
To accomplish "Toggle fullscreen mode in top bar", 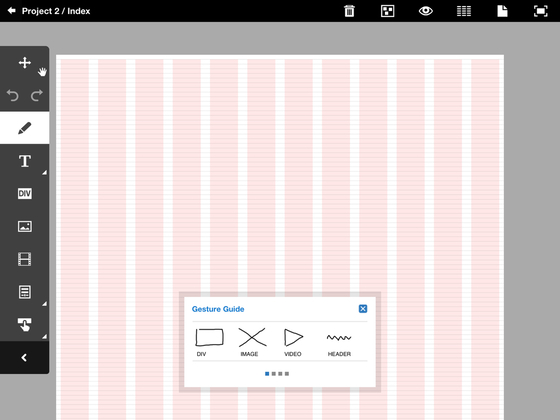I will click(x=541, y=11).
